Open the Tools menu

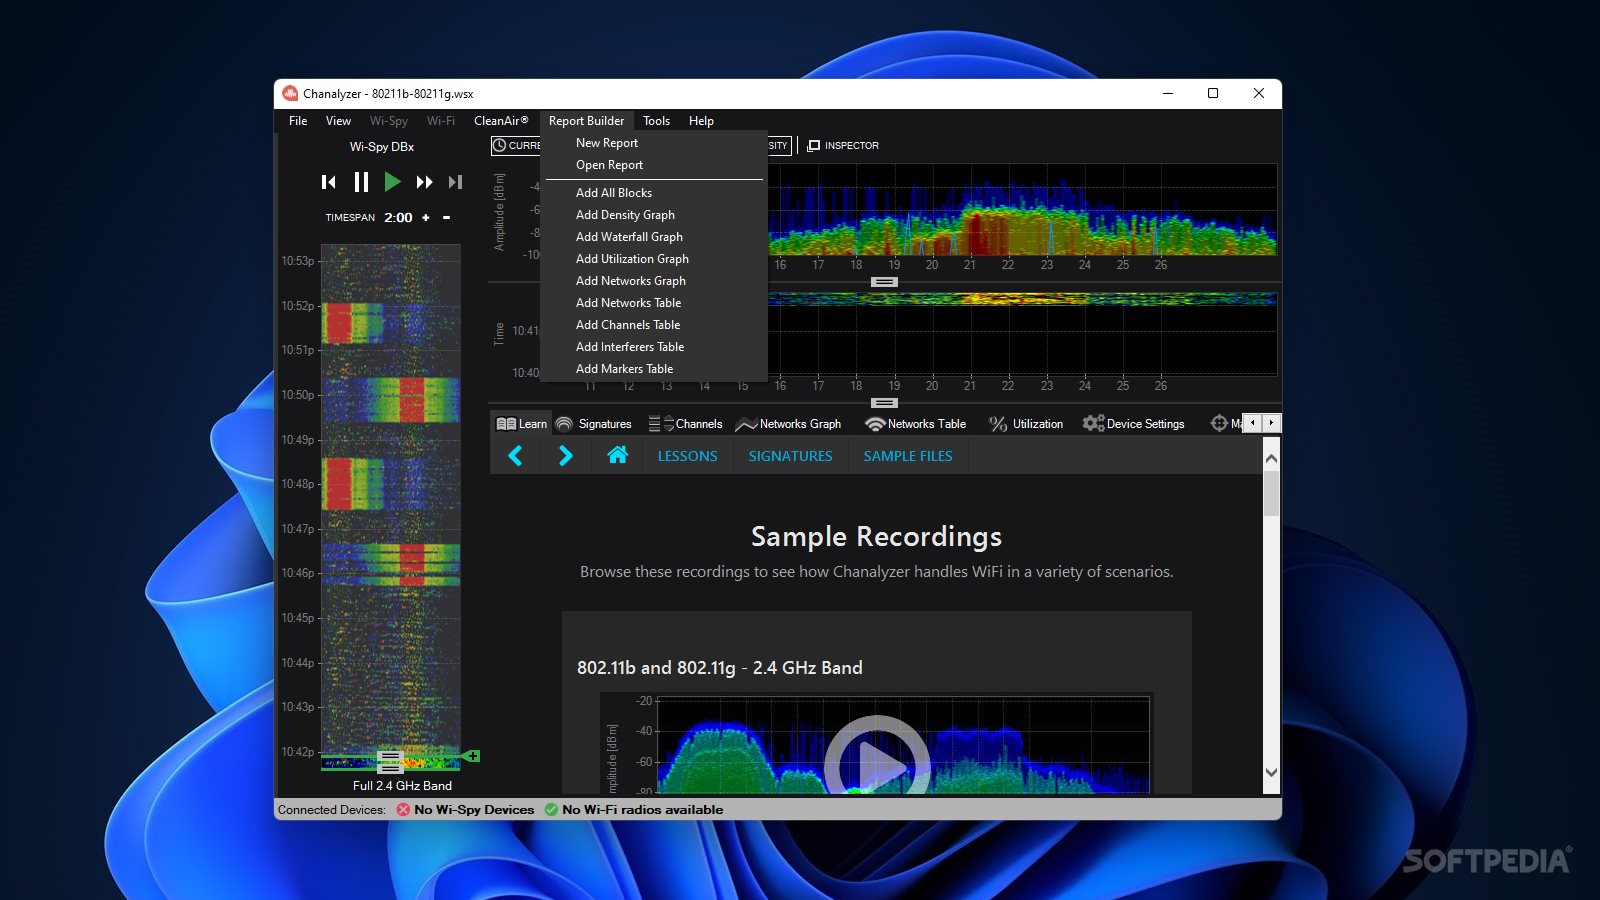pyautogui.click(x=656, y=121)
